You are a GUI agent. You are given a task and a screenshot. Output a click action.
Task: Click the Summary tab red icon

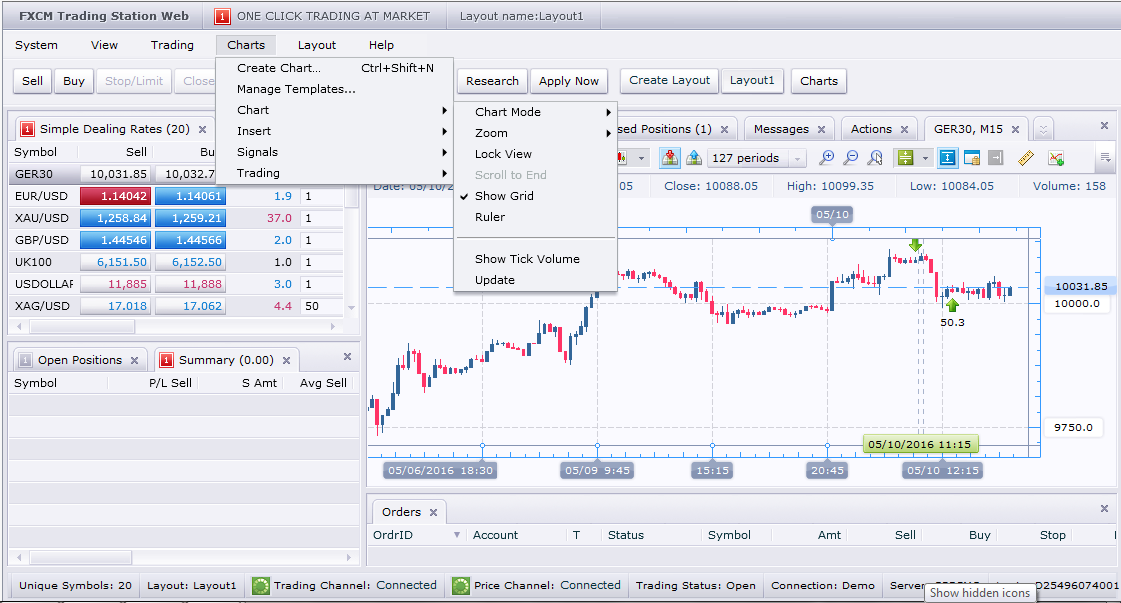pos(166,360)
